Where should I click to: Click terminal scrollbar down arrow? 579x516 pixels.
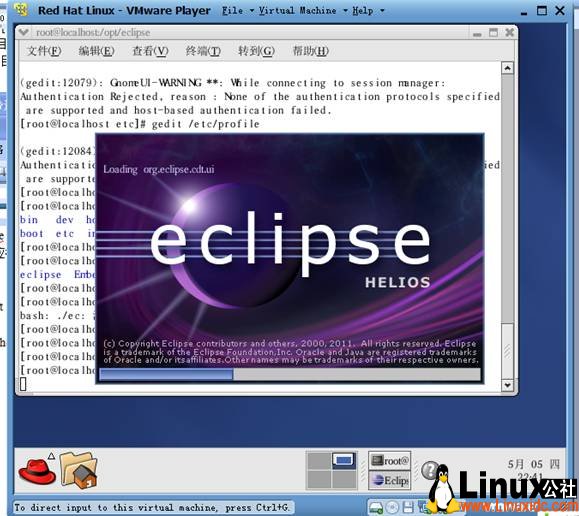coord(507,385)
